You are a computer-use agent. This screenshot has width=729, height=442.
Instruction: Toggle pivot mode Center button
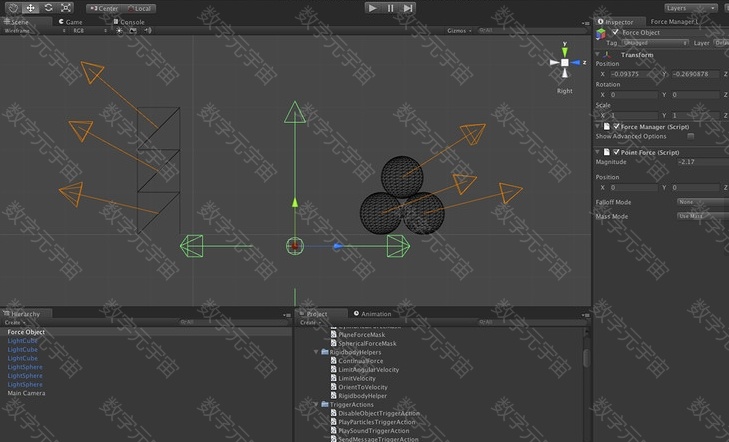click(104, 8)
